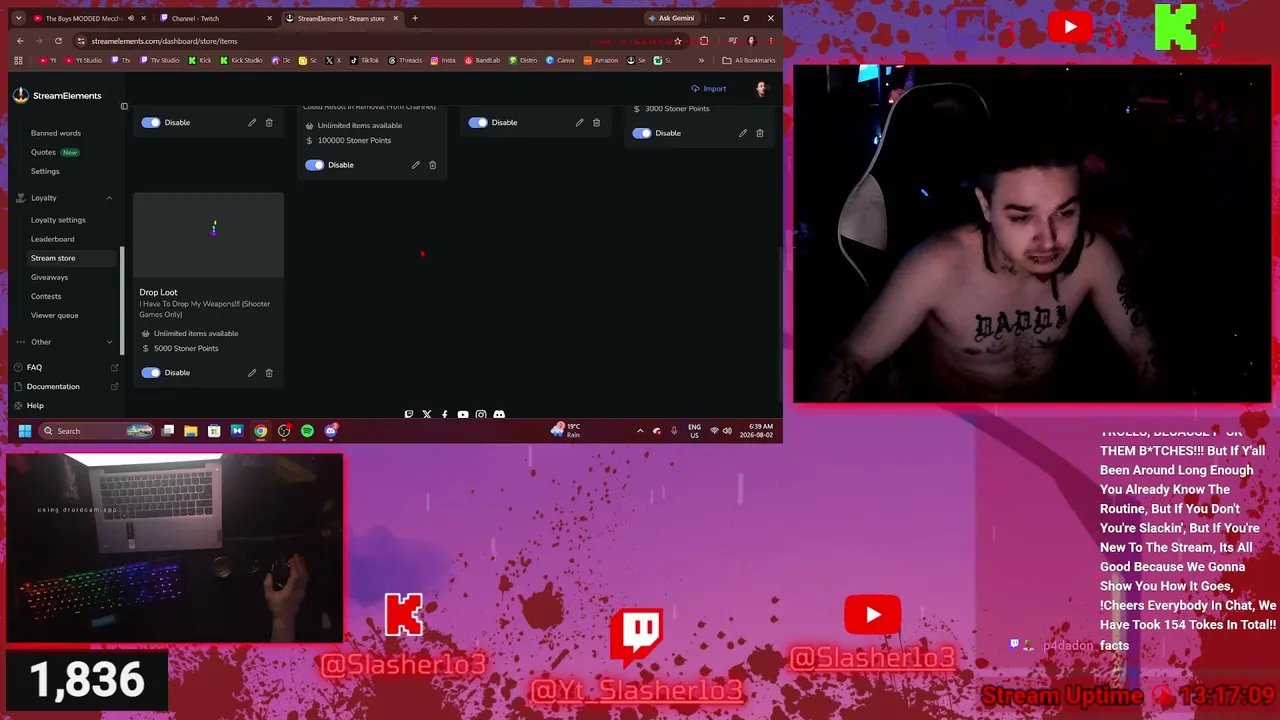Delete the 100000 Stoner Points item
The width and height of the screenshot is (1280, 720).
pyautogui.click(x=433, y=165)
